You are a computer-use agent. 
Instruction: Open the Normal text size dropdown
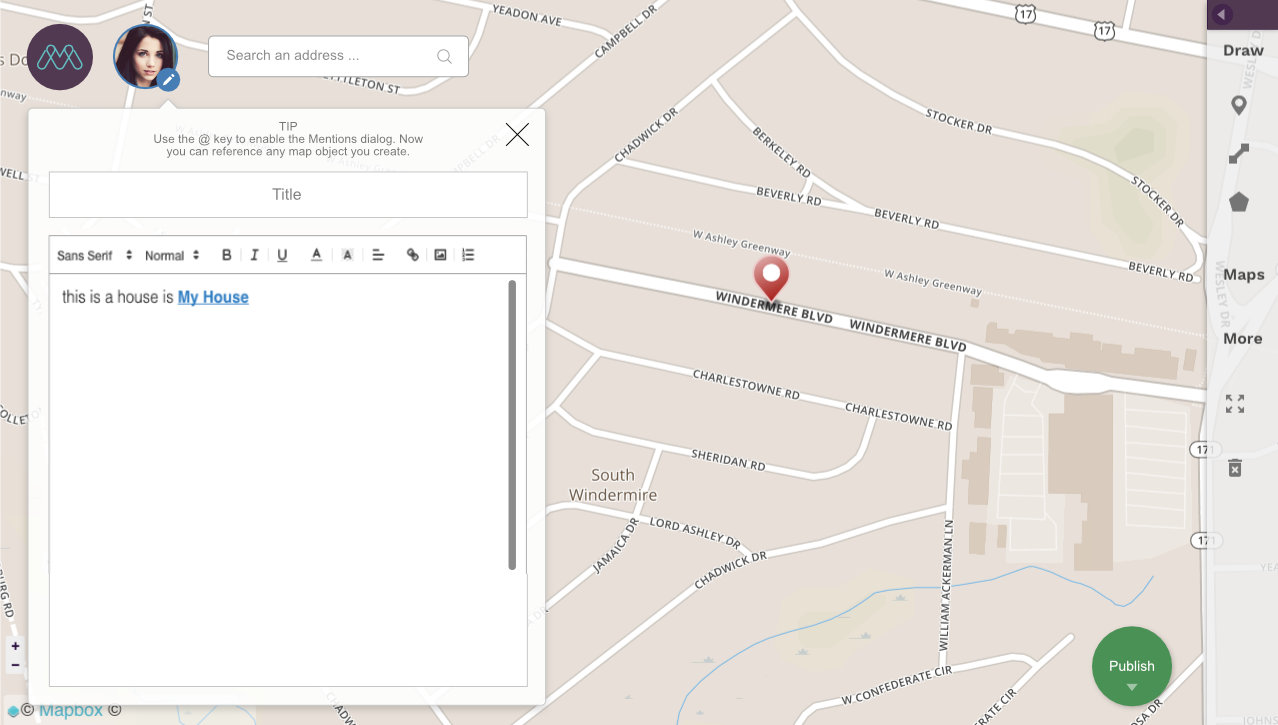click(x=170, y=255)
